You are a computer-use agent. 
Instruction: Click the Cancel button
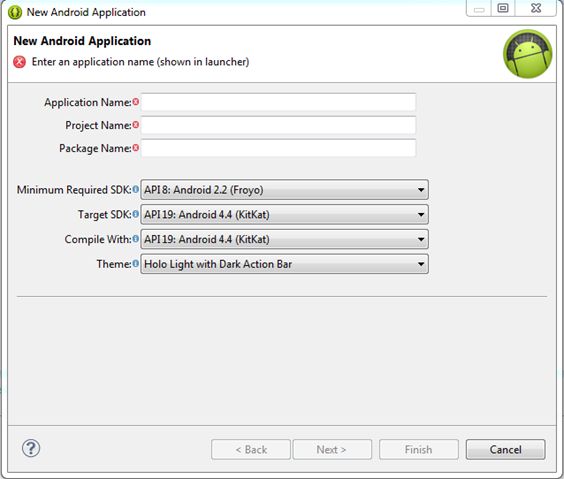505,450
